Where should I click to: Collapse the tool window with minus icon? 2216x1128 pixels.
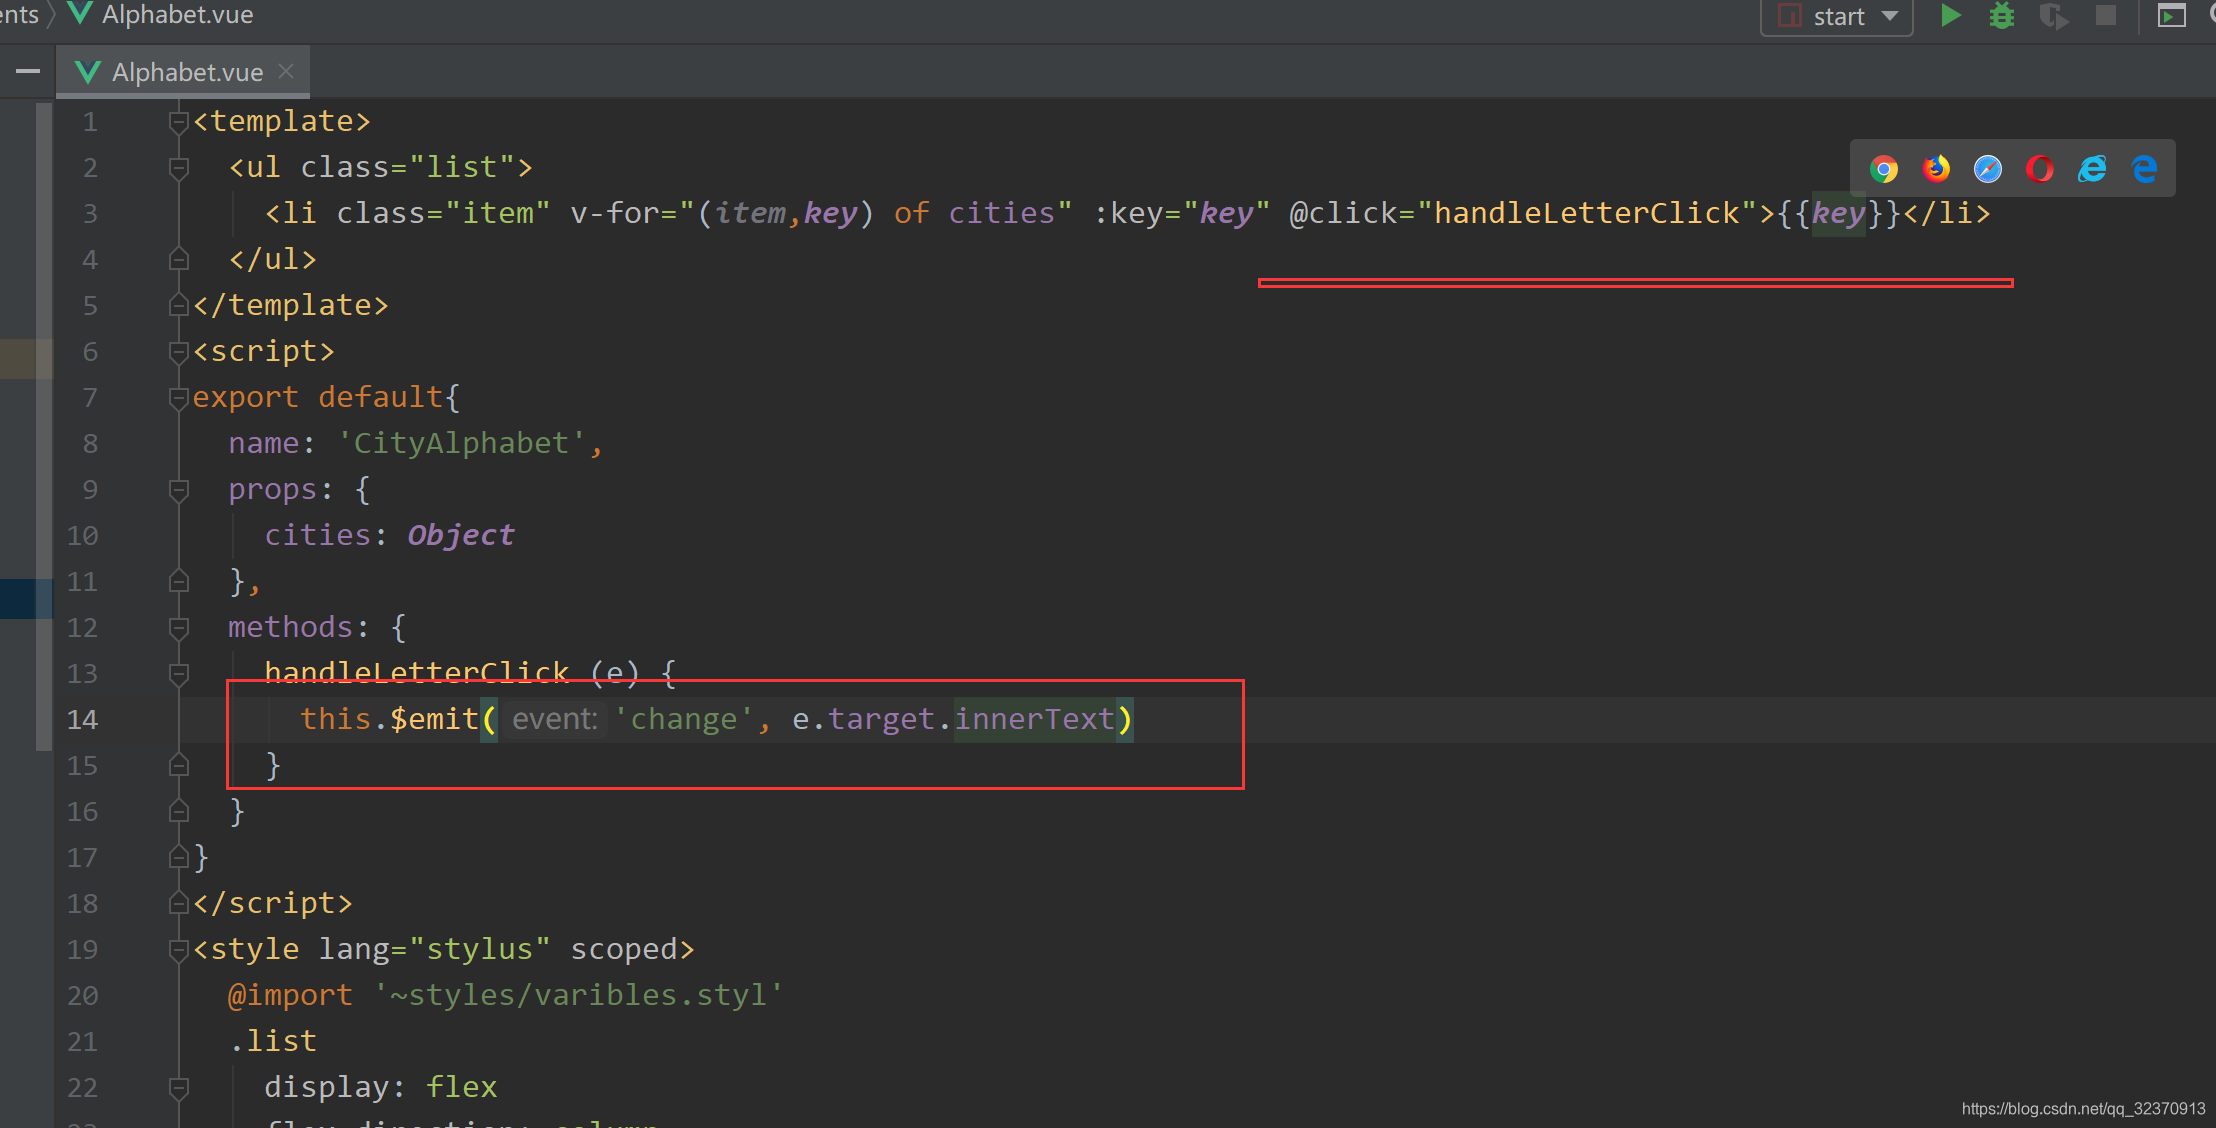[28, 71]
